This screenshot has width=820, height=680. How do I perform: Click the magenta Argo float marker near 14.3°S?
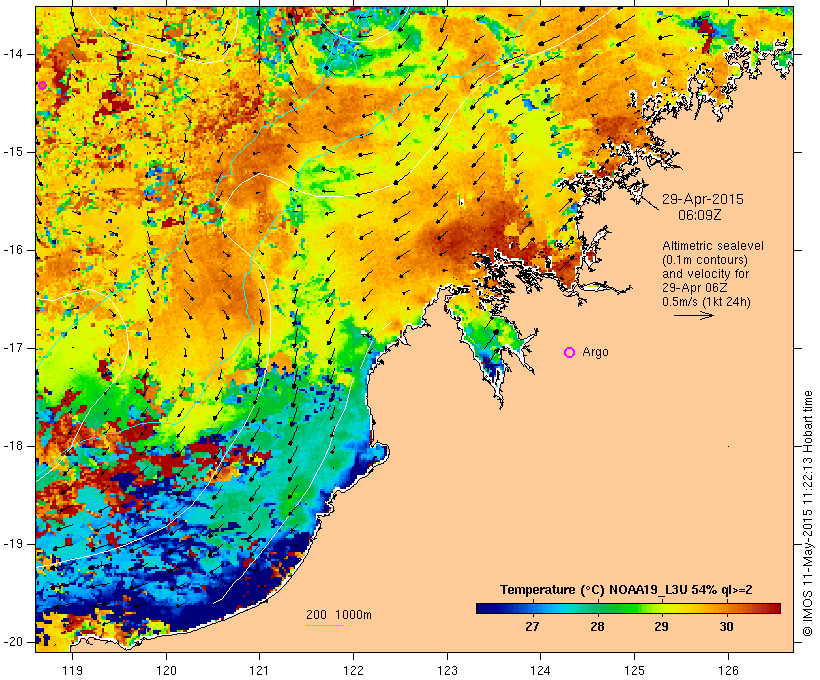click(x=43, y=86)
